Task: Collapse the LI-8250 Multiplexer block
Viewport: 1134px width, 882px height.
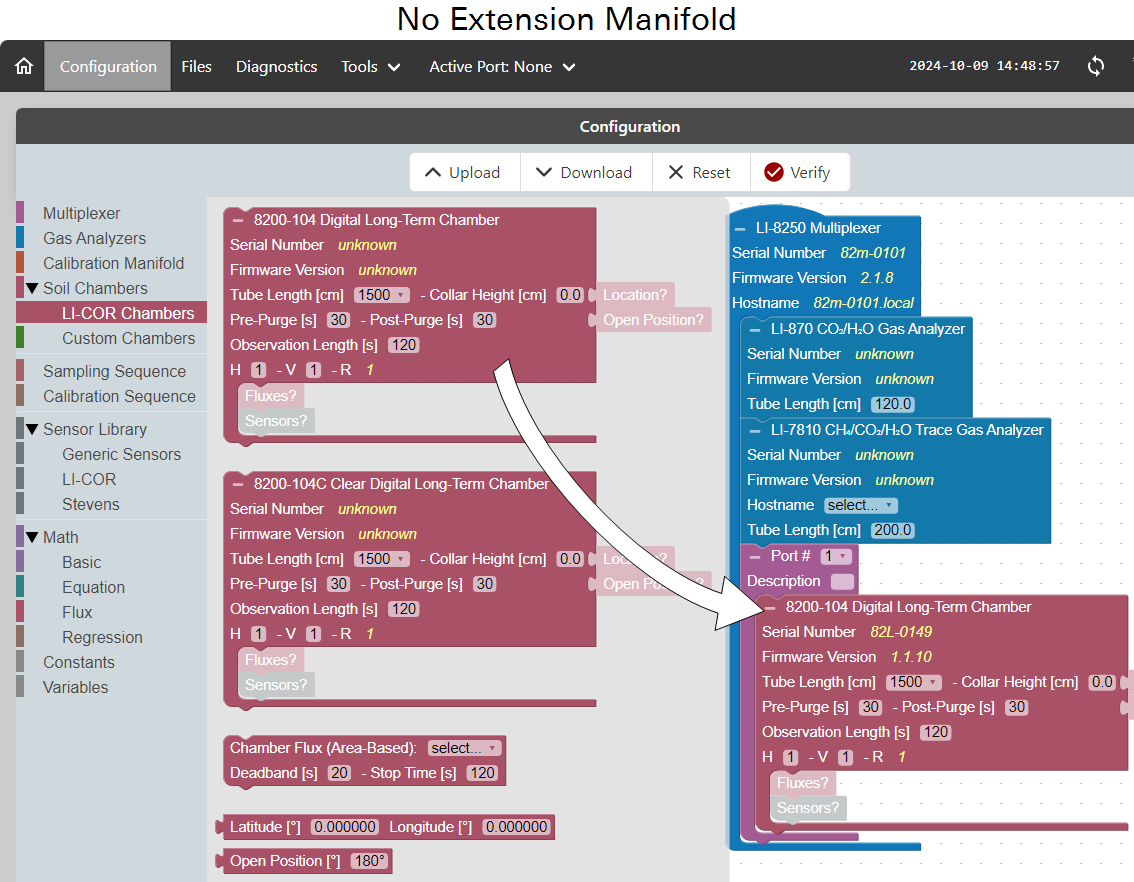Action: [x=740, y=228]
